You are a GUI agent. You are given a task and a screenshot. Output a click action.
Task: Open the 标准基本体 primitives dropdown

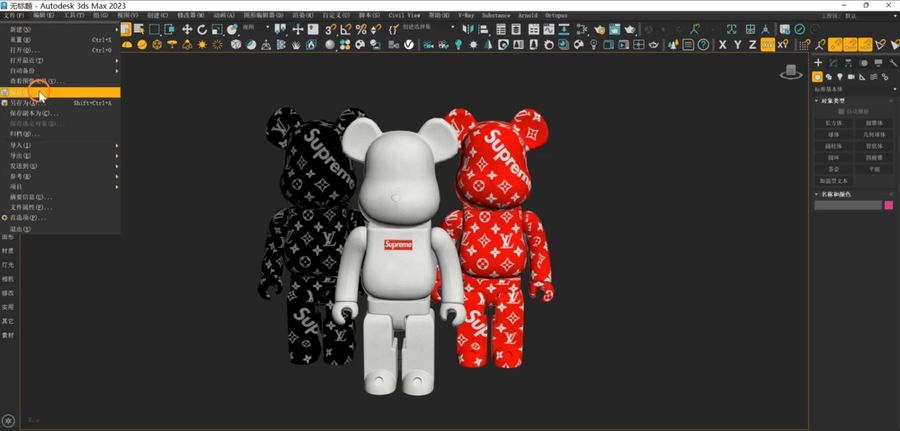coord(855,90)
